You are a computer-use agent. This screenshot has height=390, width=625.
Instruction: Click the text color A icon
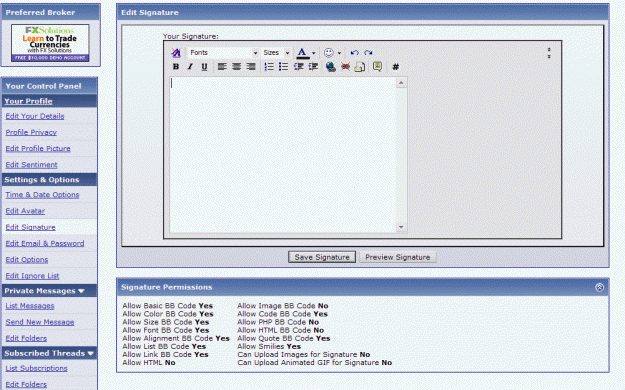[x=303, y=53]
